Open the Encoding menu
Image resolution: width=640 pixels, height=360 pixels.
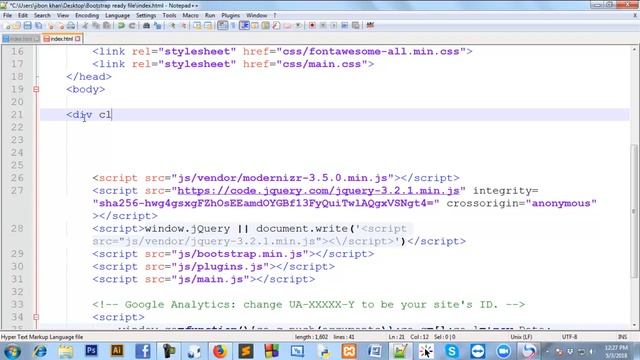point(87,16)
